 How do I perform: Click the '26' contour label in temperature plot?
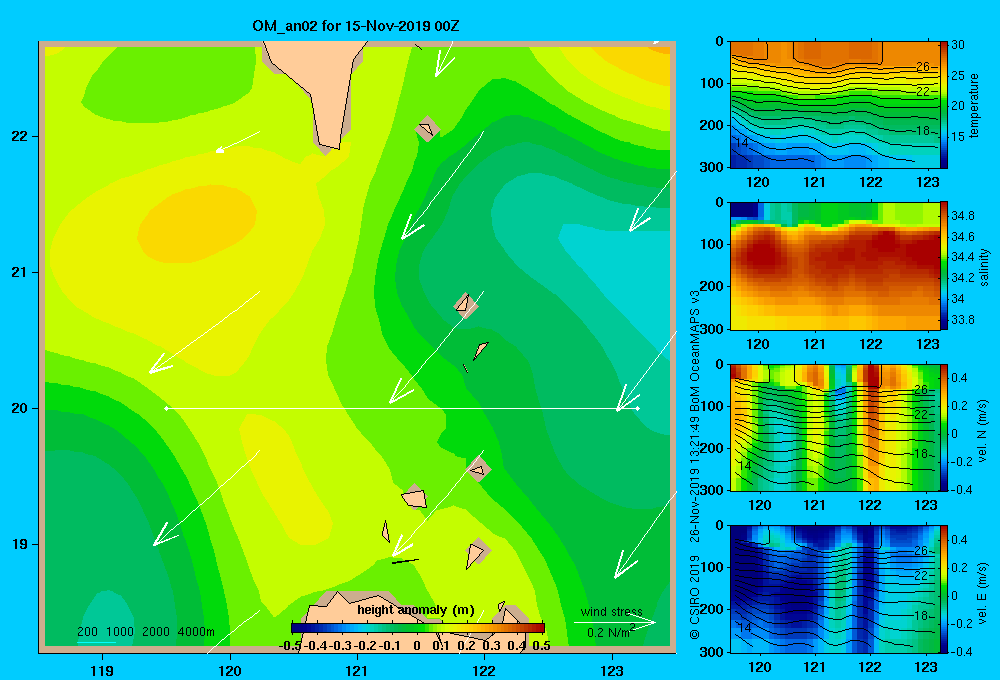[x=923, y=66]
